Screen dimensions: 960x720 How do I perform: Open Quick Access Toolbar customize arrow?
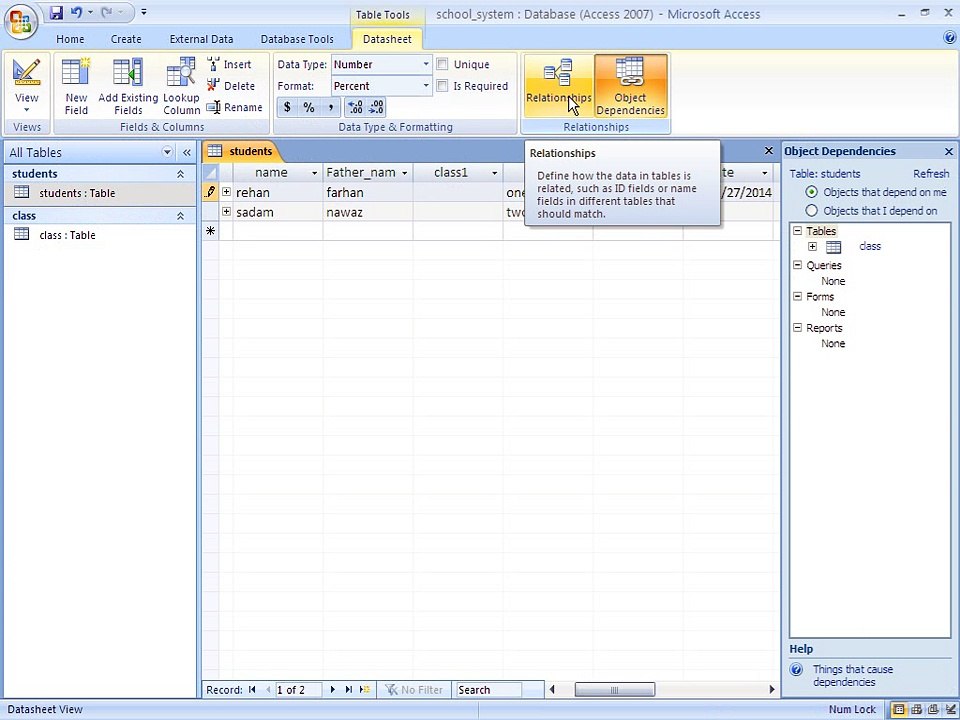pos(143,12)
